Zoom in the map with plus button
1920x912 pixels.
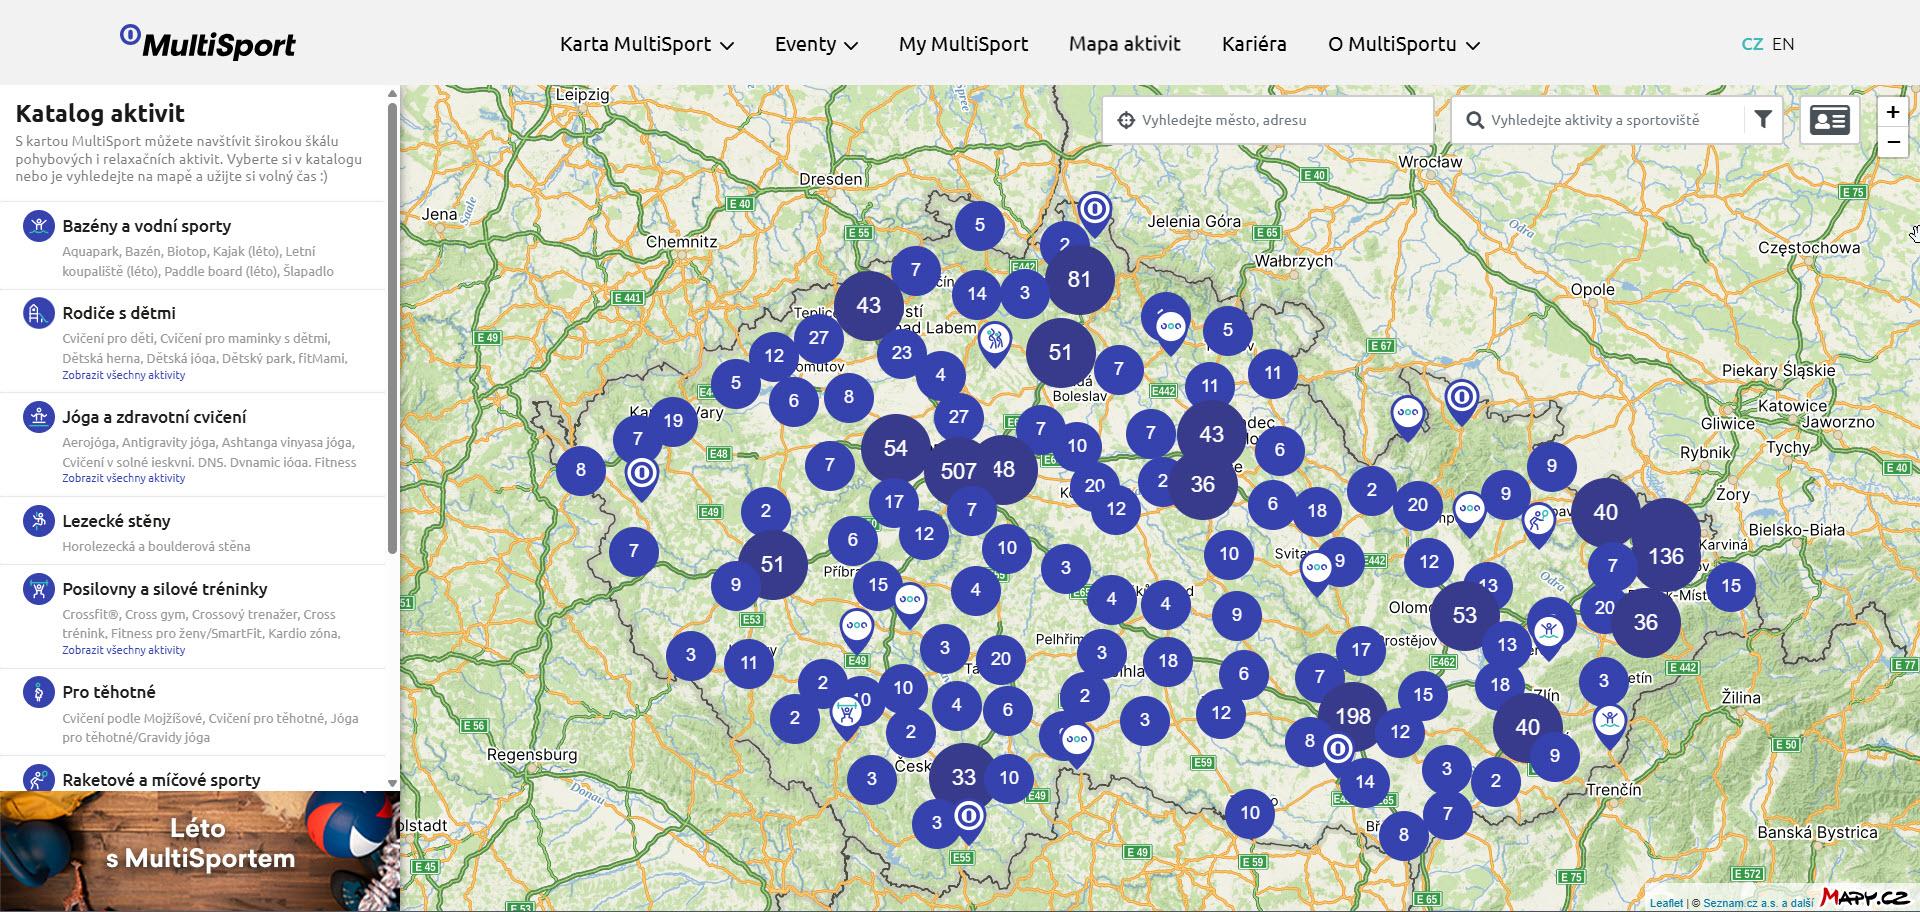tap(1892, 112)
